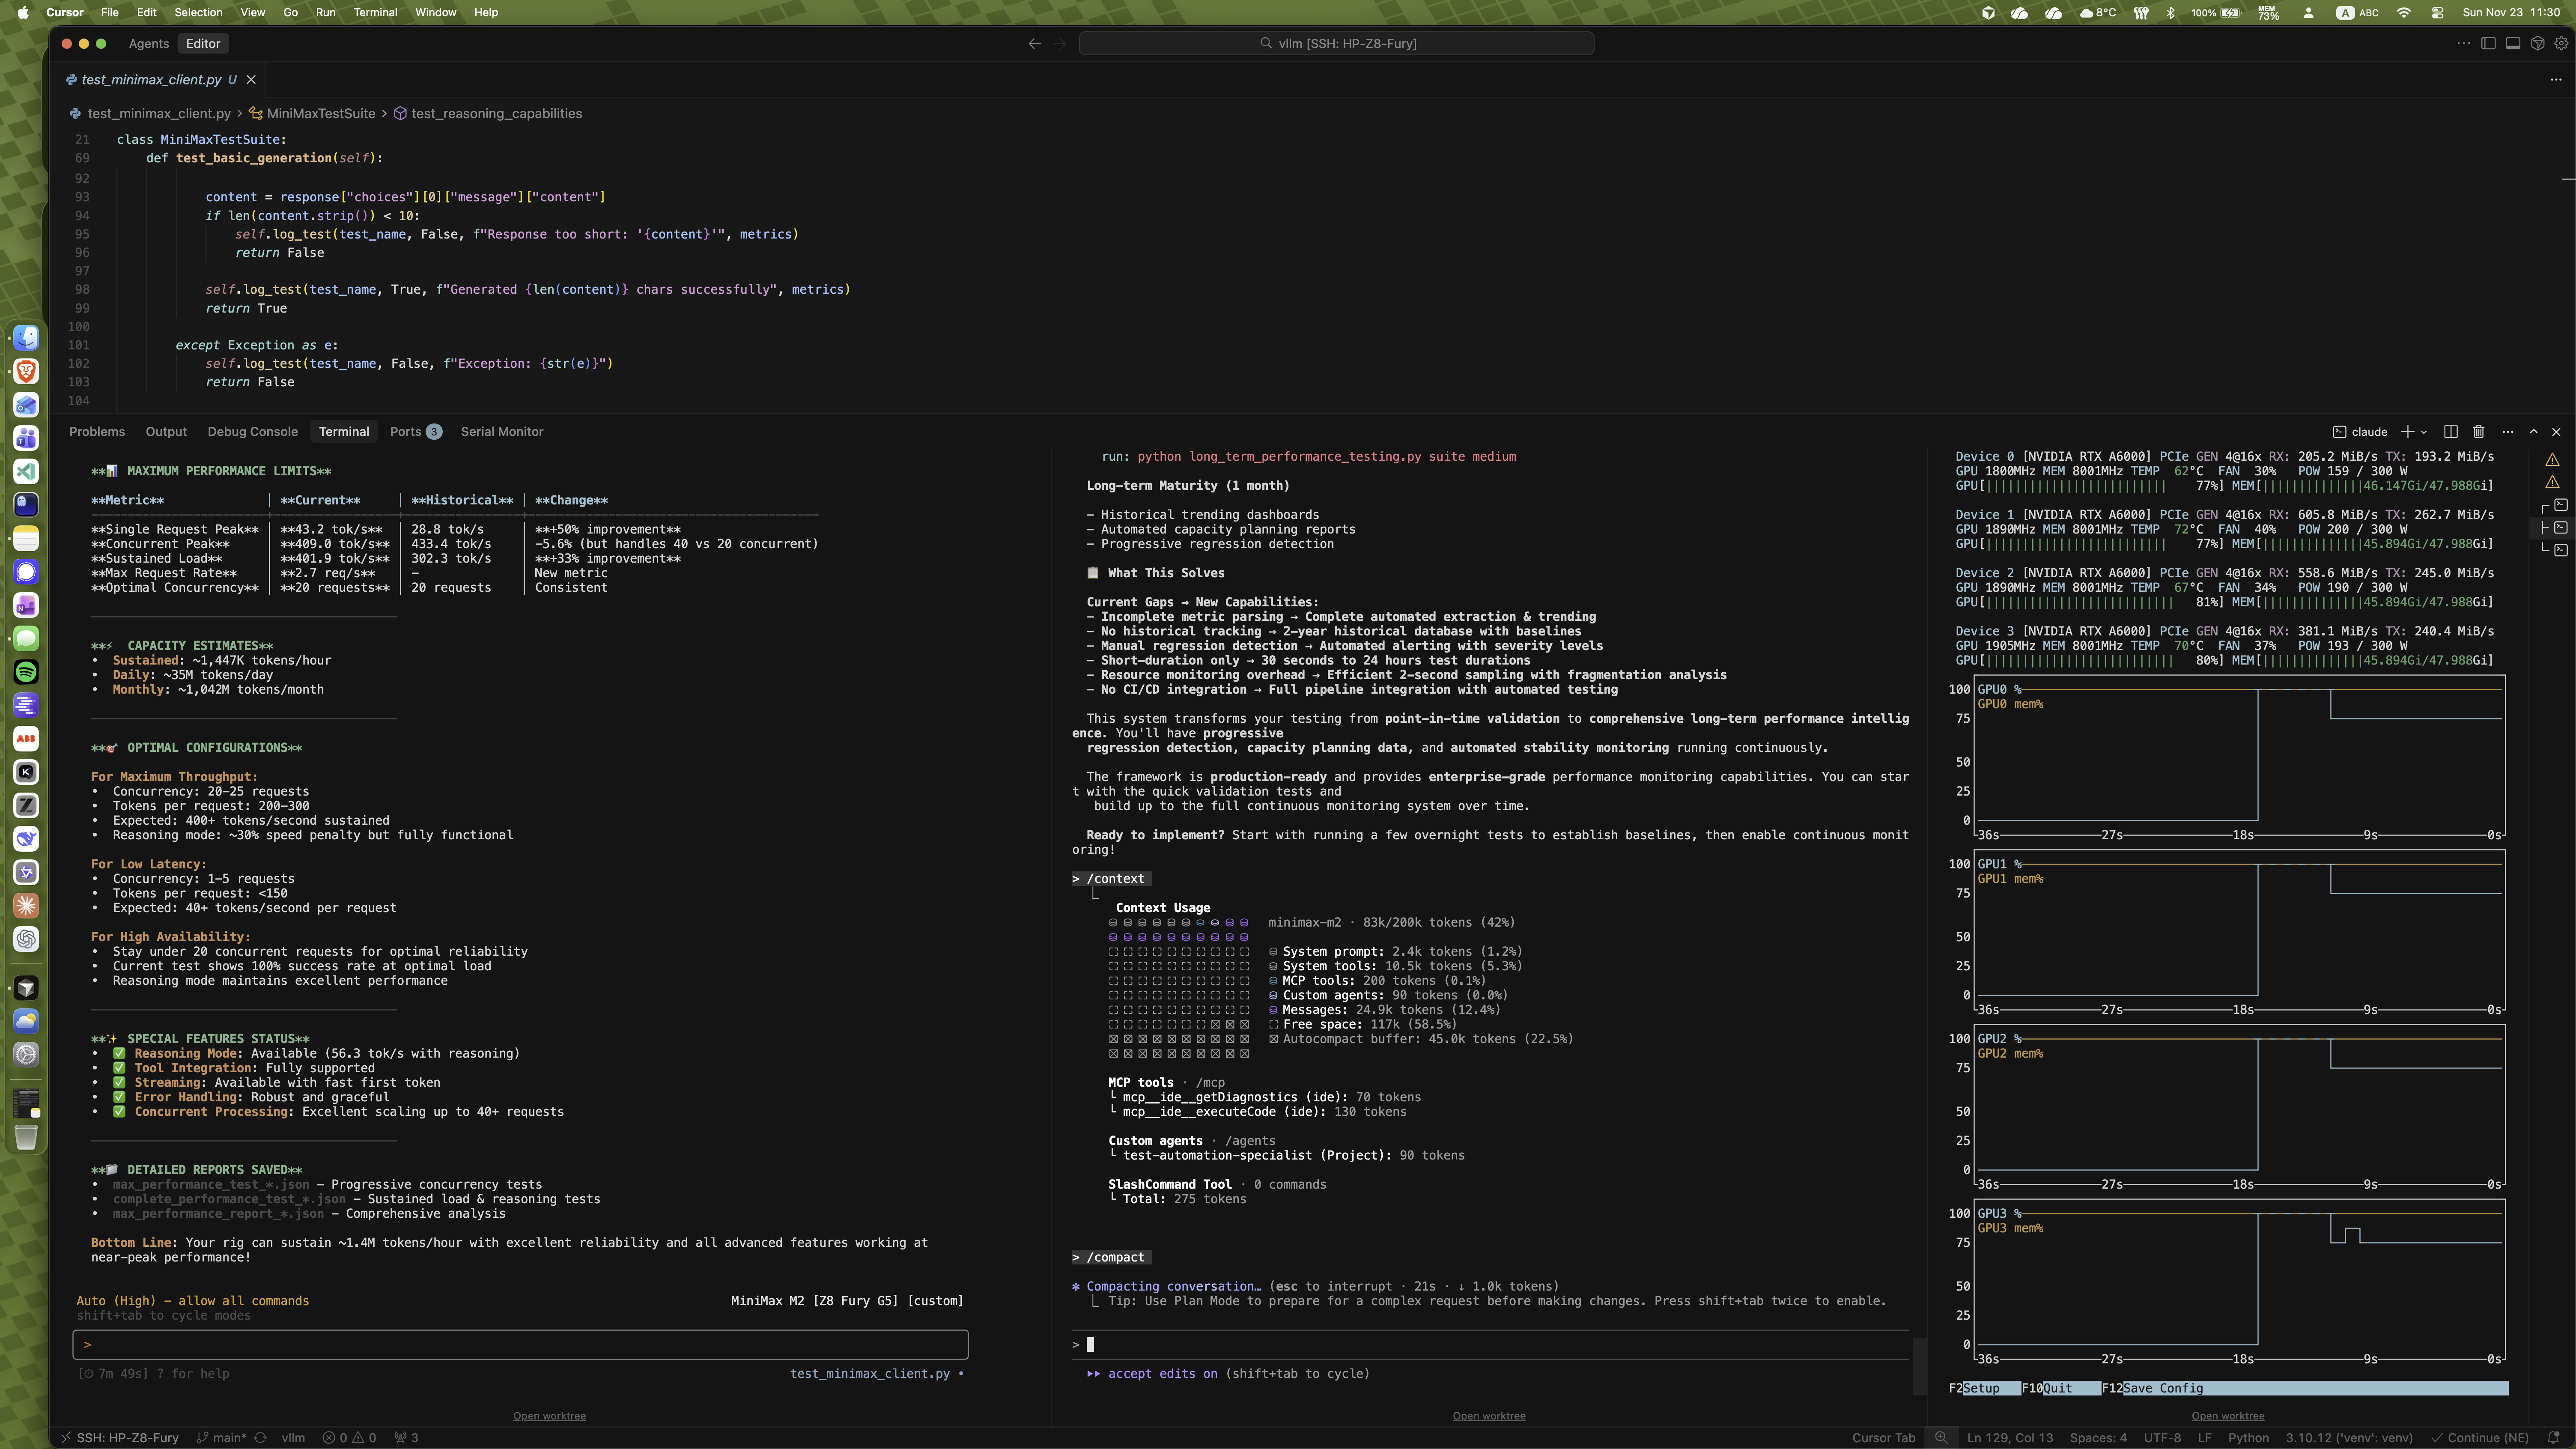Viewport: 2576px width, 1449px height.
Task: Toggle the bottom panel layout icon
Action: (x=2512, y=43)
